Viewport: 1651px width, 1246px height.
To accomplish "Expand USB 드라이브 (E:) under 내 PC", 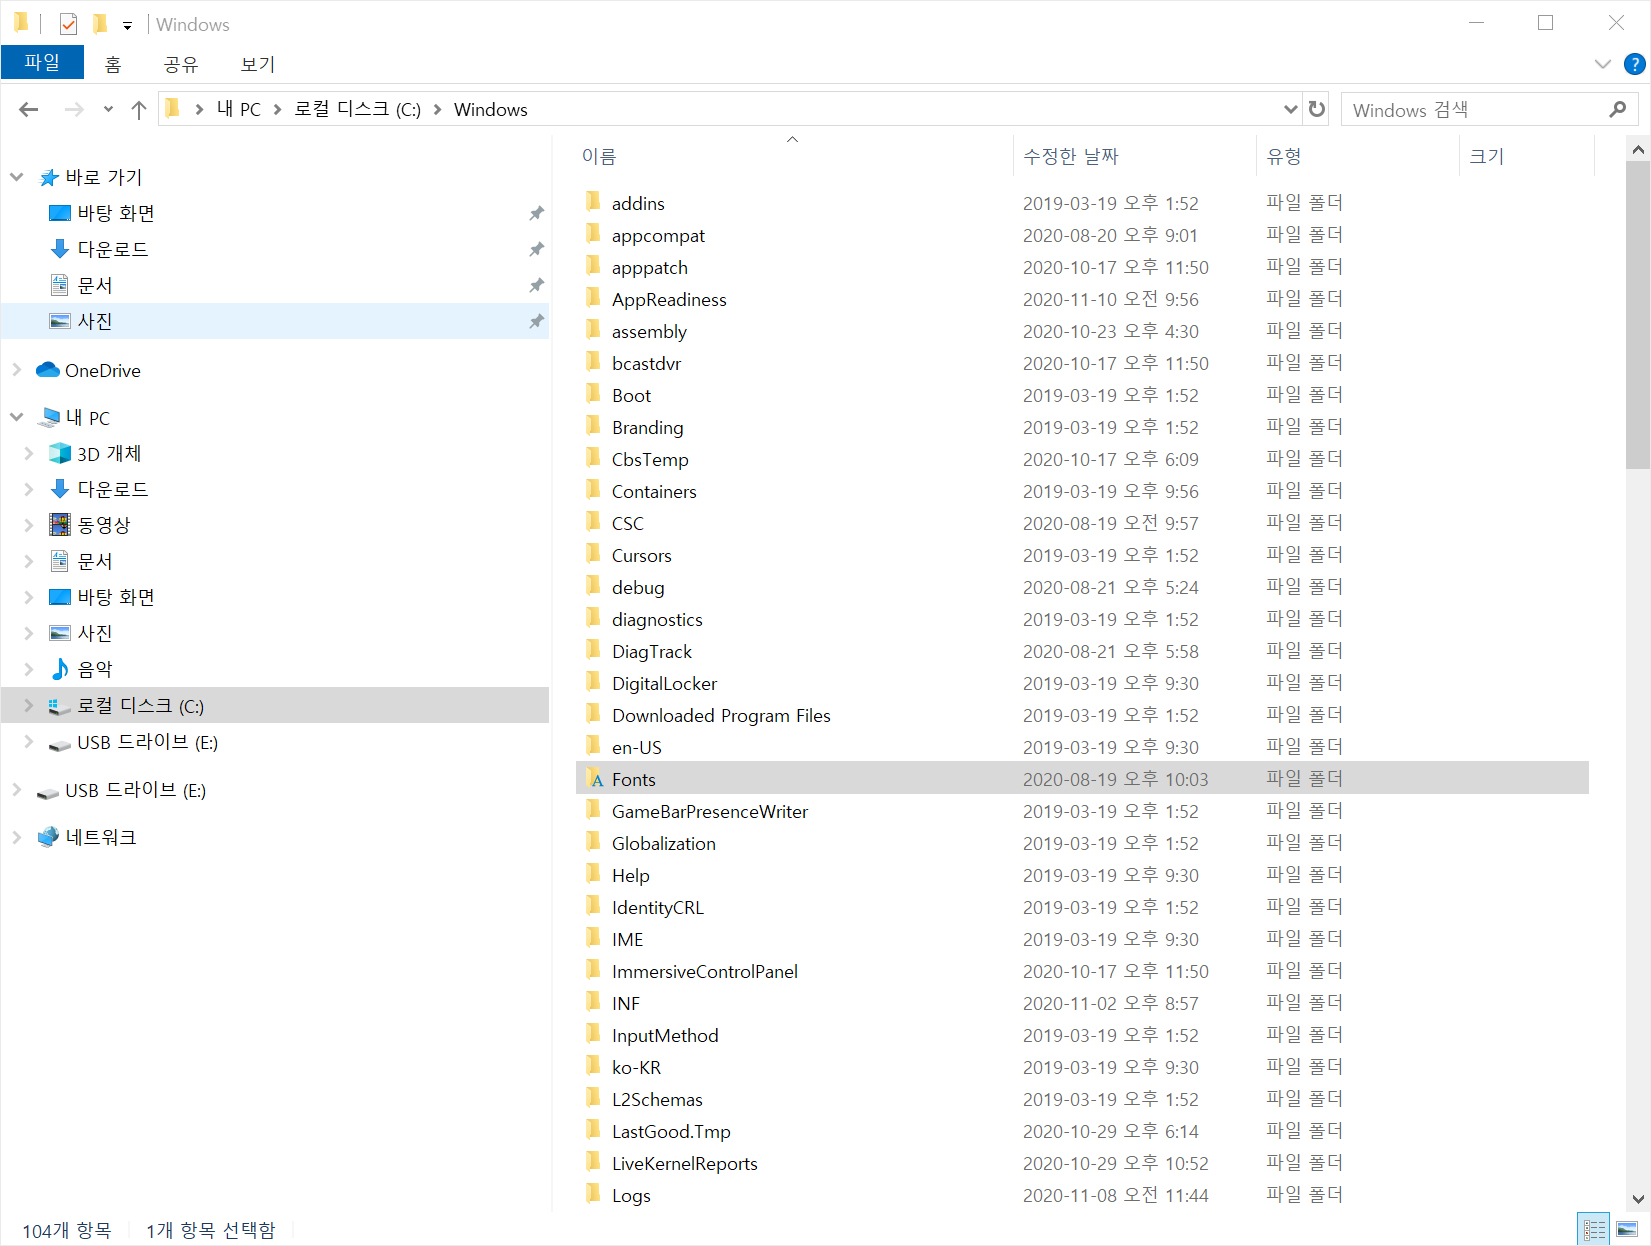I will point(28,741).
